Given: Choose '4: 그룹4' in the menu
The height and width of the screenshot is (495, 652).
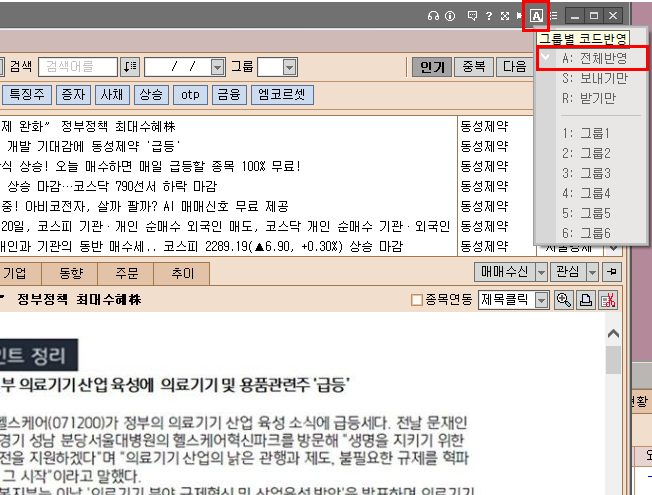Looking at the screenshot, I should pyautogui.click(x=592, y=193).
